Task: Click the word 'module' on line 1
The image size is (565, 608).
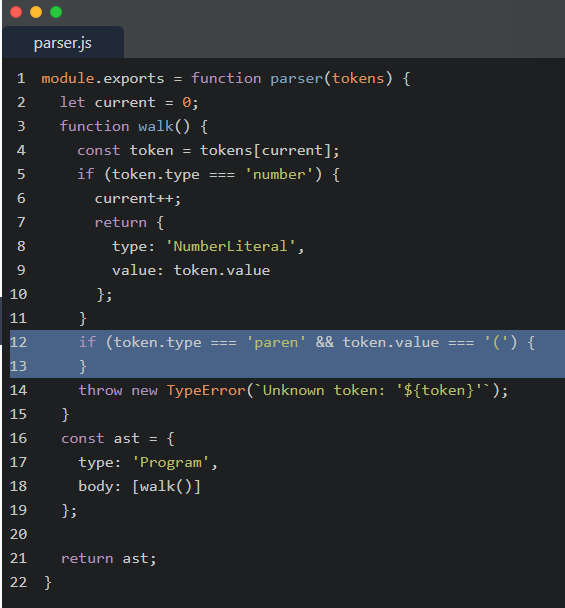Action: tap(68, 79)
